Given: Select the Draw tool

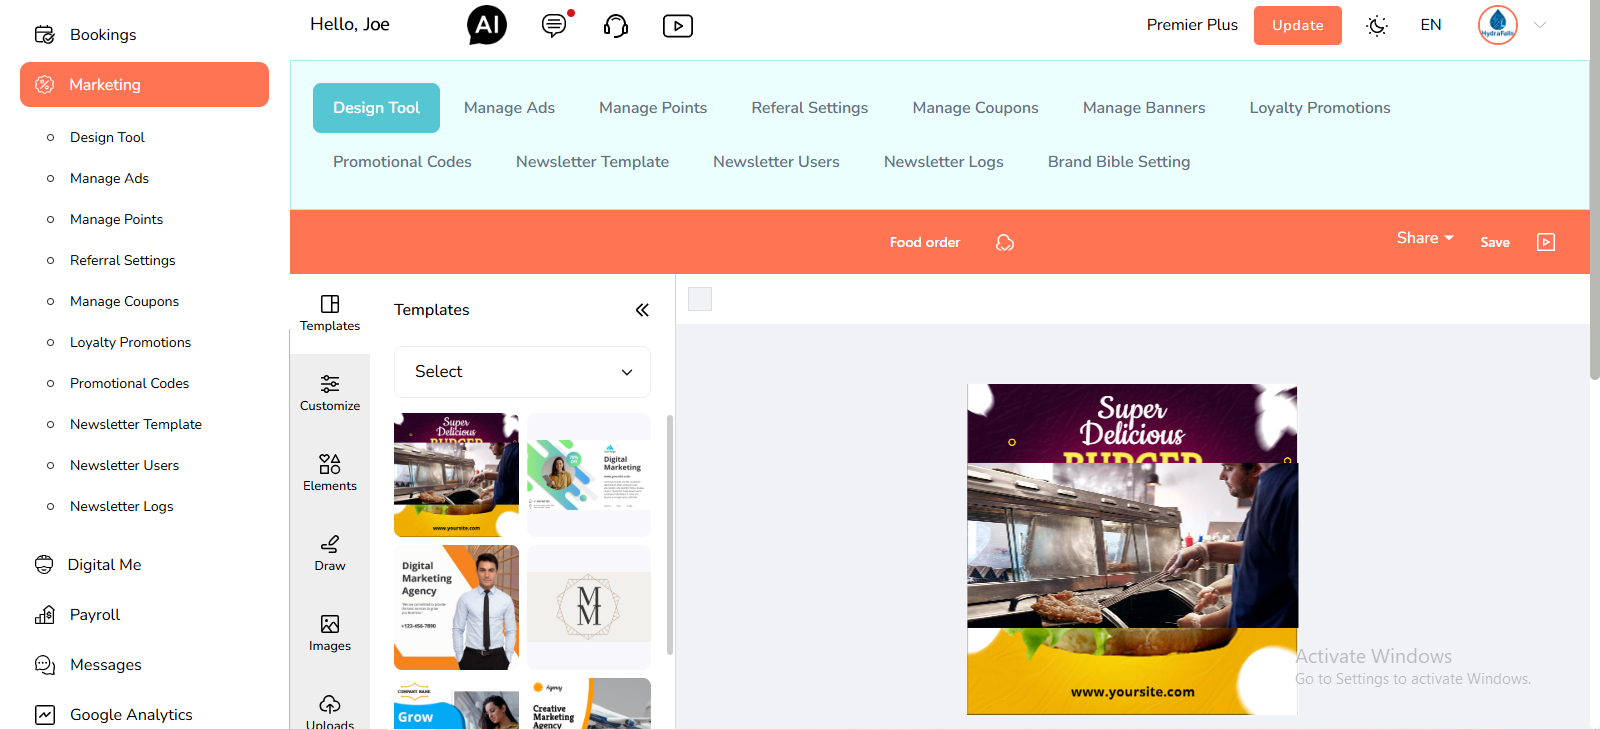Looking at the screenshot, I should pos(330,553).
